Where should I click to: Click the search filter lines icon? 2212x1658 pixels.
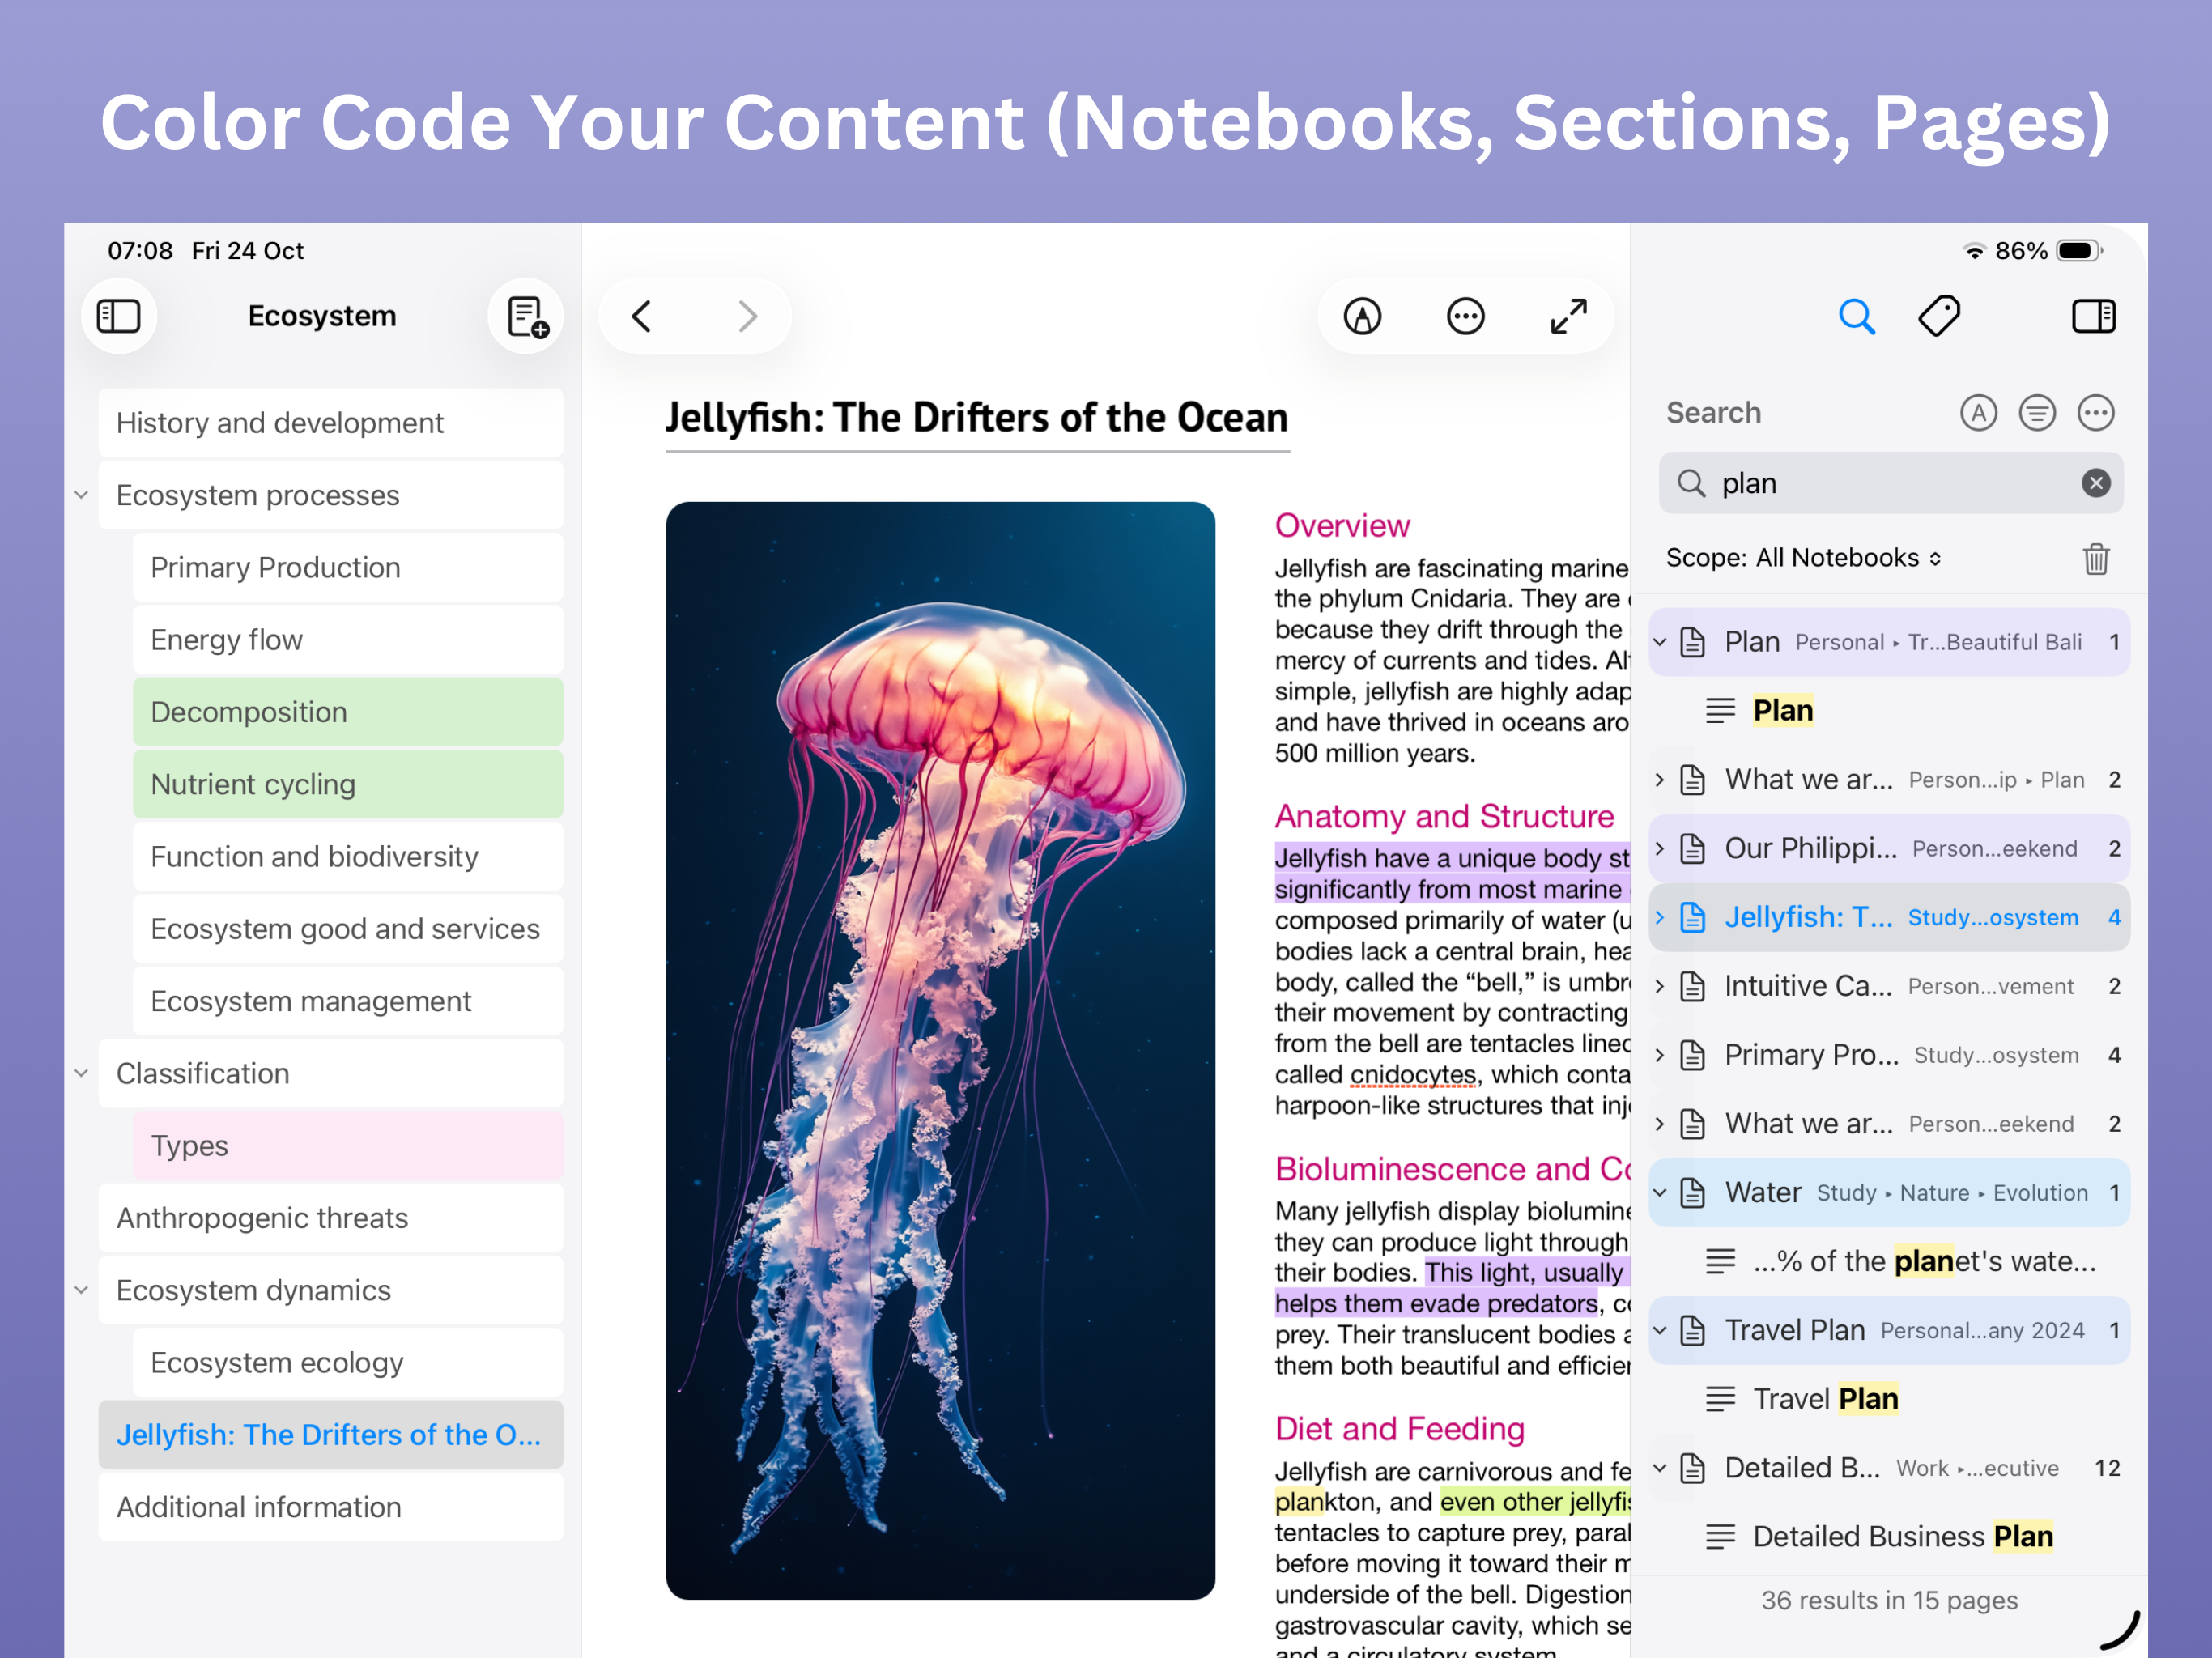point(2037,412)
